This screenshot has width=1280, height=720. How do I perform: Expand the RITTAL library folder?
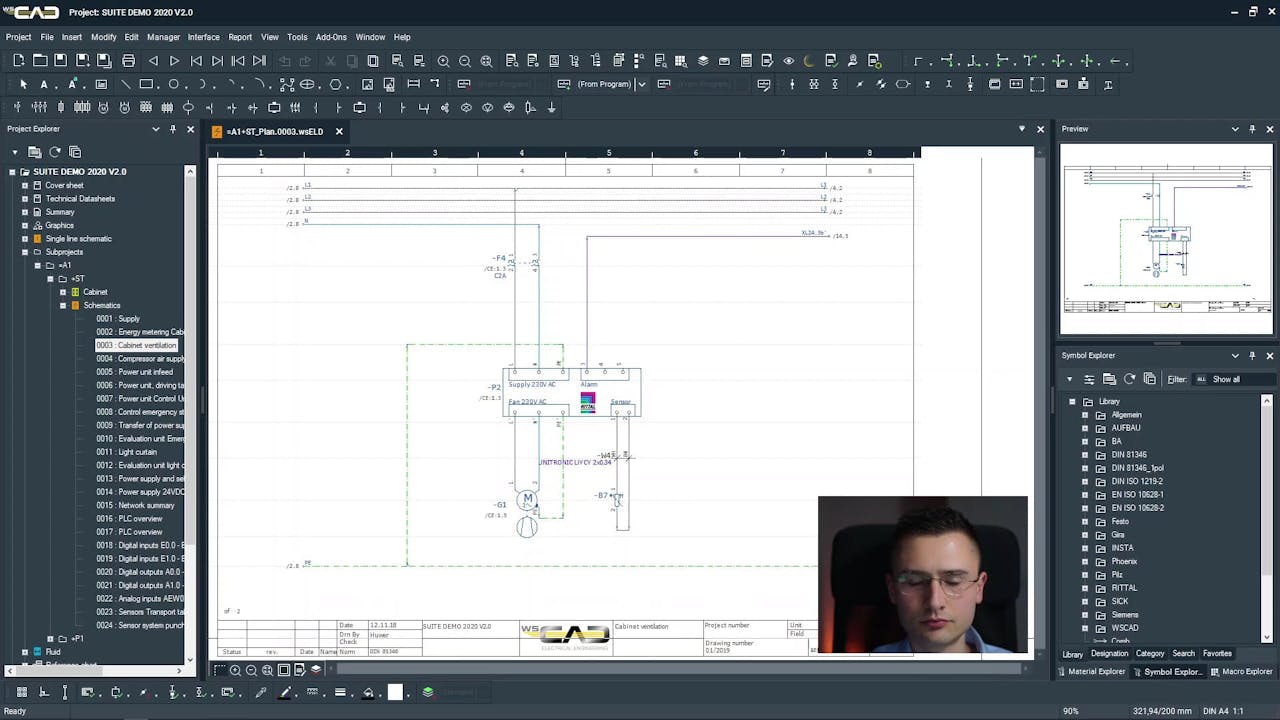coord(1085,588)
